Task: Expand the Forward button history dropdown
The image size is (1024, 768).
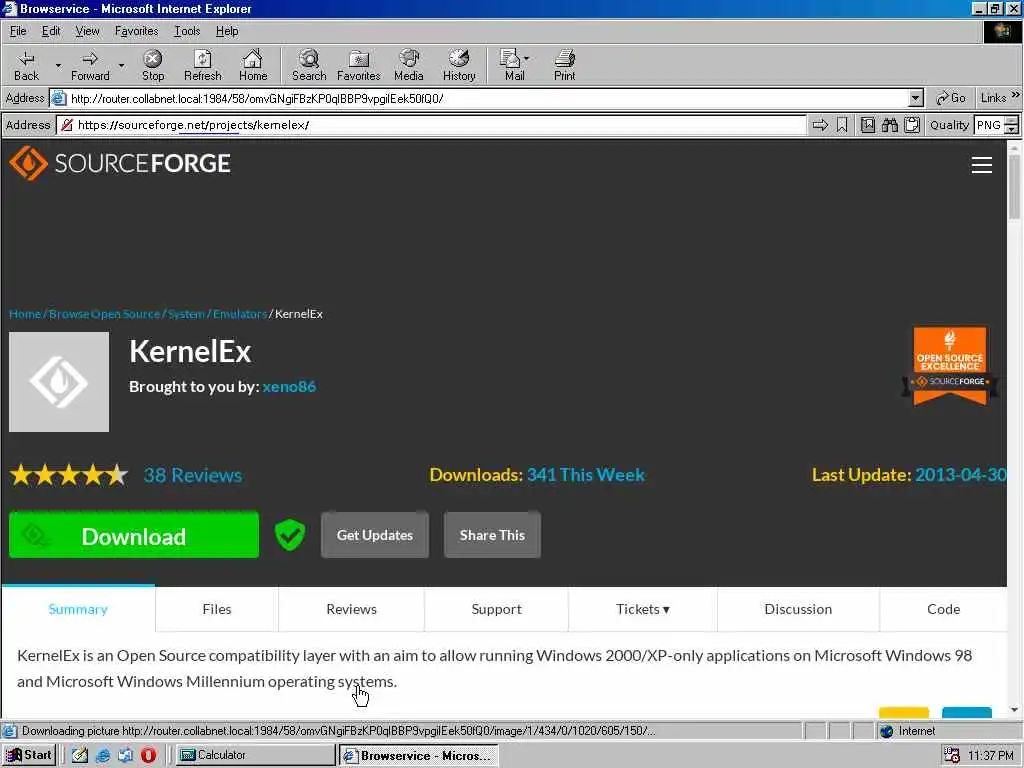Action: pyautogui.click(x=121, y=65)
